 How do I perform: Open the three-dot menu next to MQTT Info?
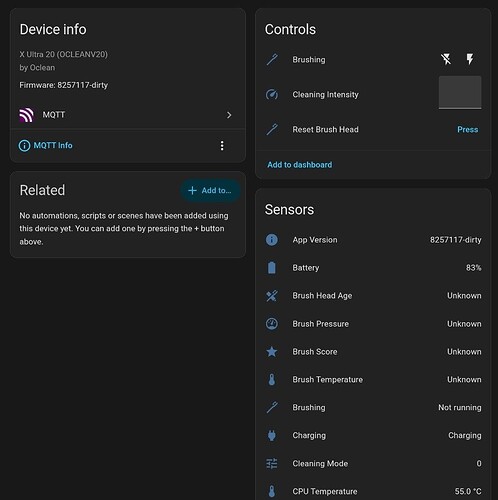(x=222, y=145)
